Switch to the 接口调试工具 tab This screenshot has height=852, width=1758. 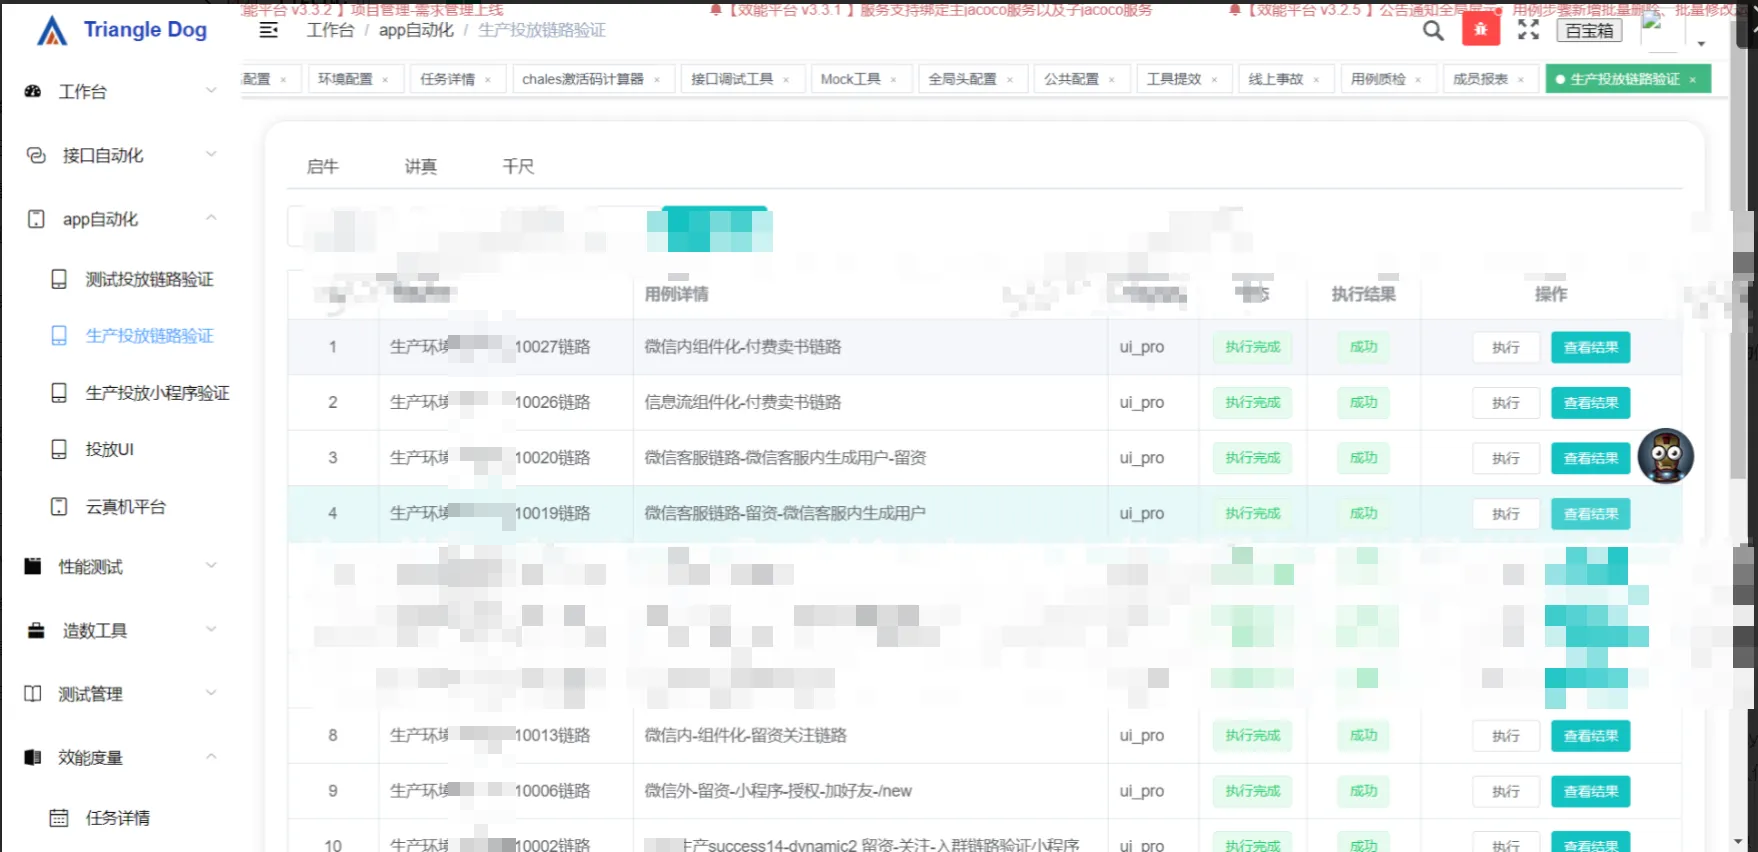pyautogui.click(x=731, y=79)
